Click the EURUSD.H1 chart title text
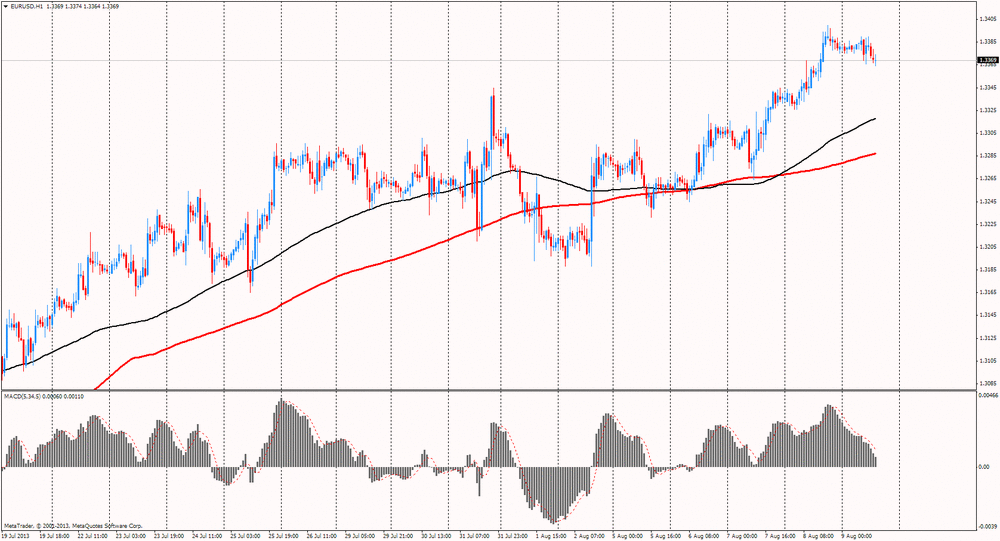 coord(28,6)
